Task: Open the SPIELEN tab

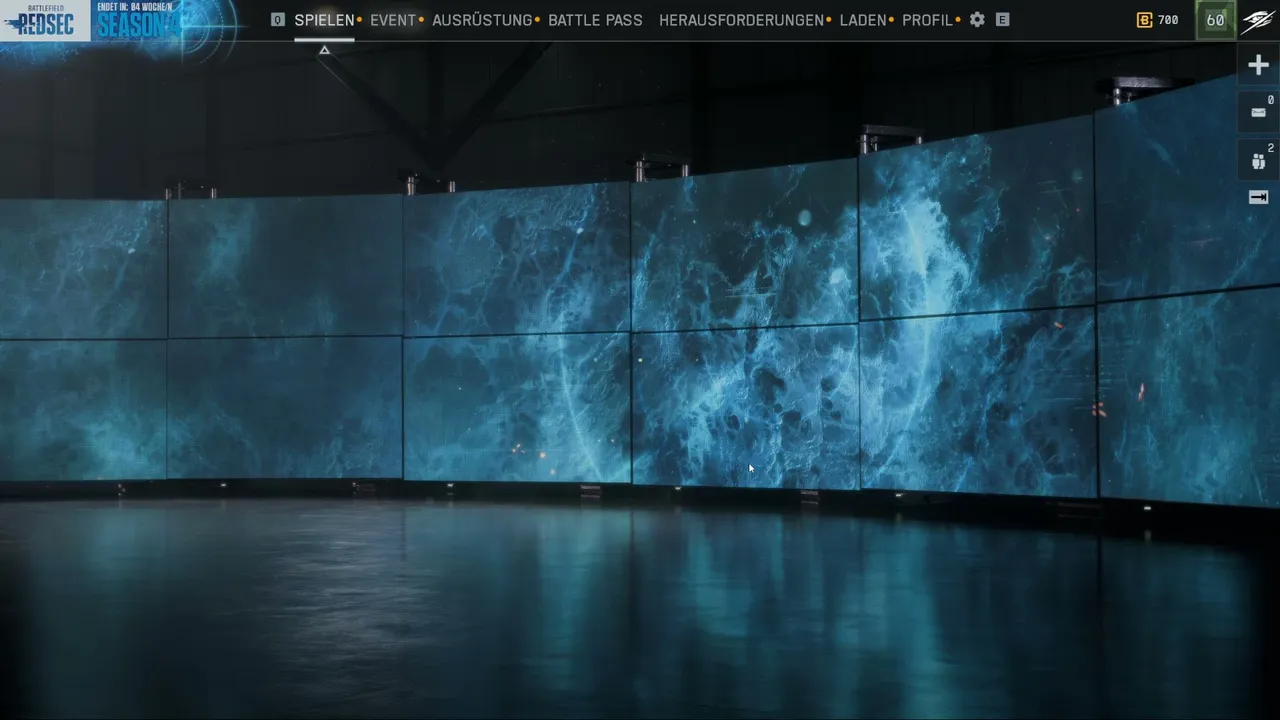Action: (324, 20)
